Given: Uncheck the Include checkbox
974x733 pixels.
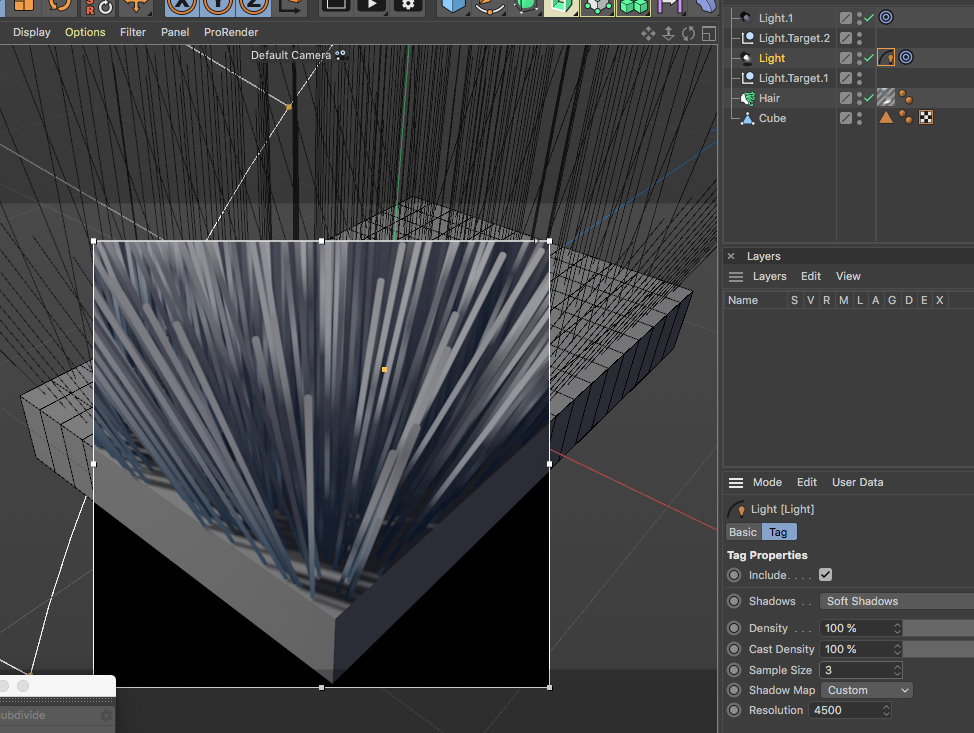Looking at the screenshot, I should (825, 575).
